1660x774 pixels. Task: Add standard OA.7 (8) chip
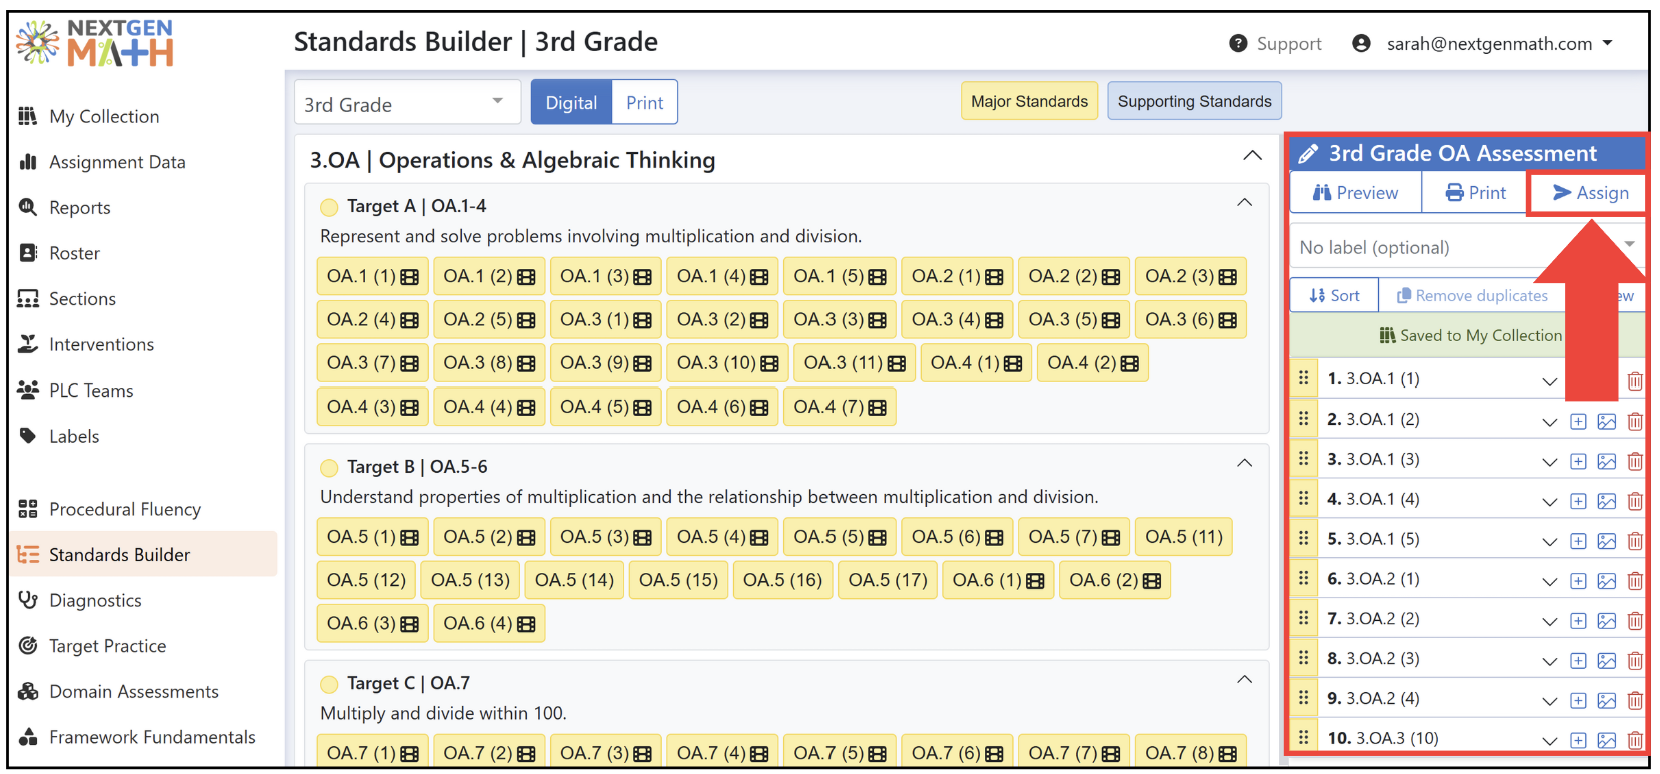pos(1190,753)
